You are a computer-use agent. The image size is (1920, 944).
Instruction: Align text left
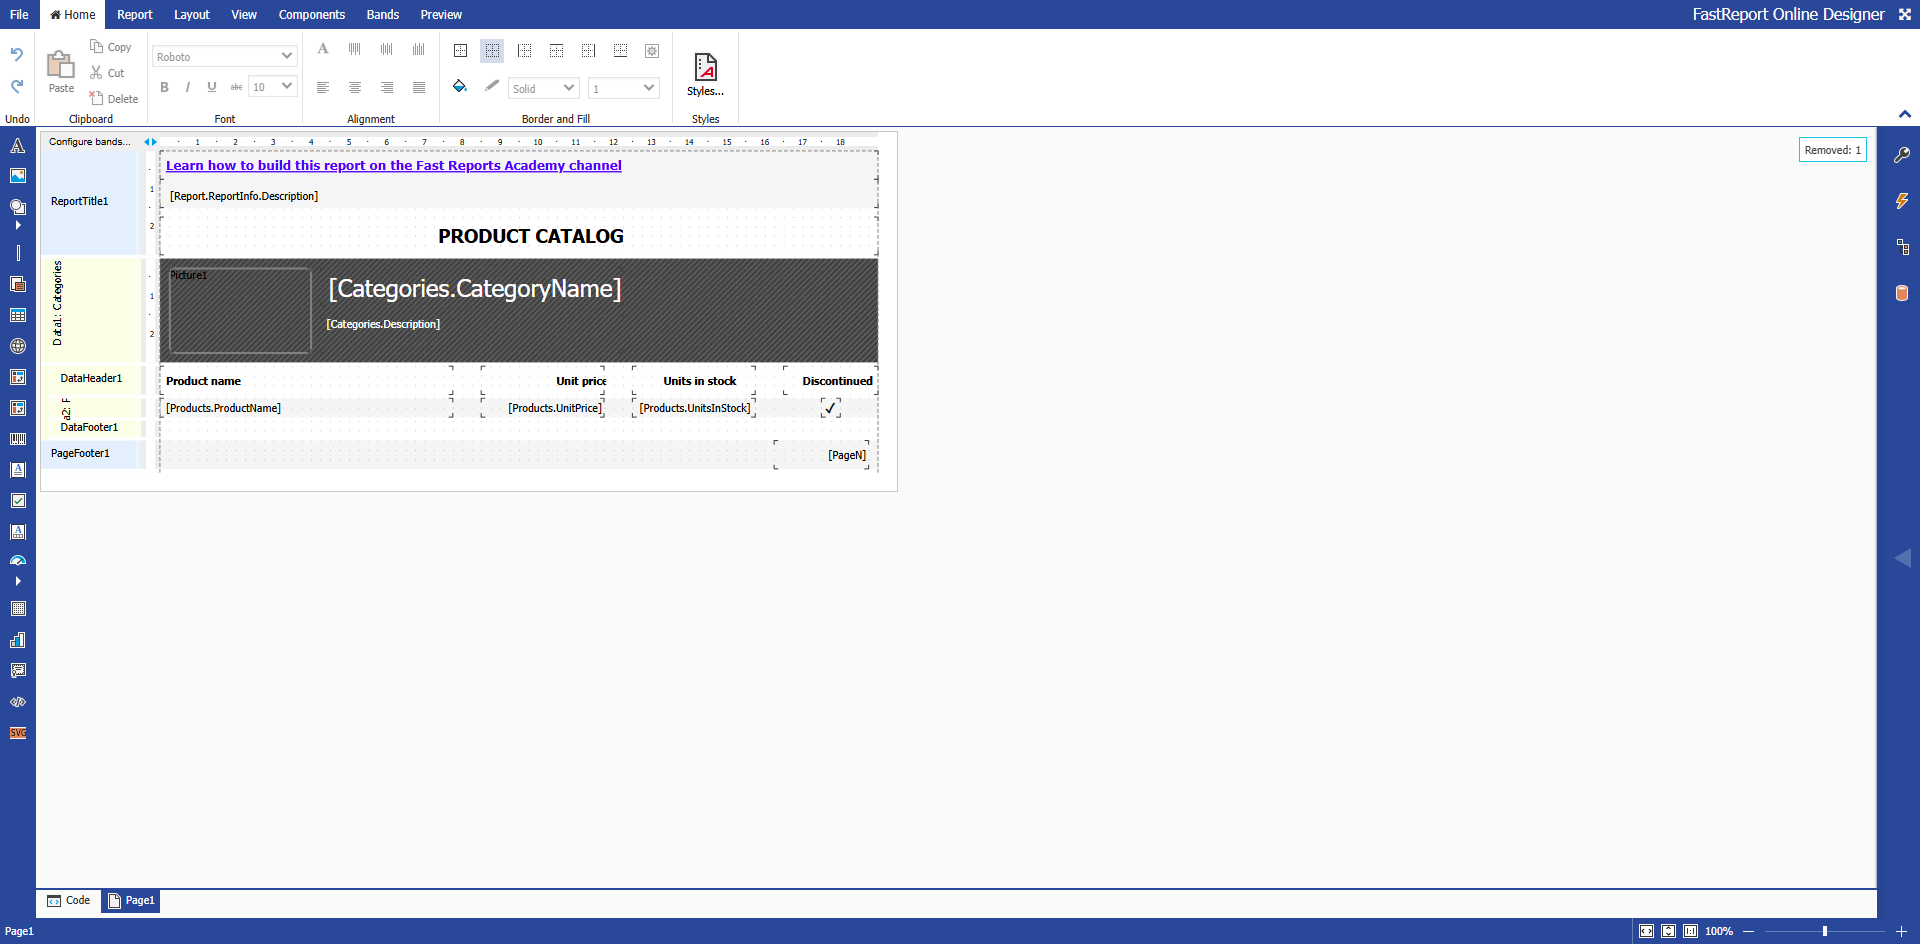click(323, 88)
